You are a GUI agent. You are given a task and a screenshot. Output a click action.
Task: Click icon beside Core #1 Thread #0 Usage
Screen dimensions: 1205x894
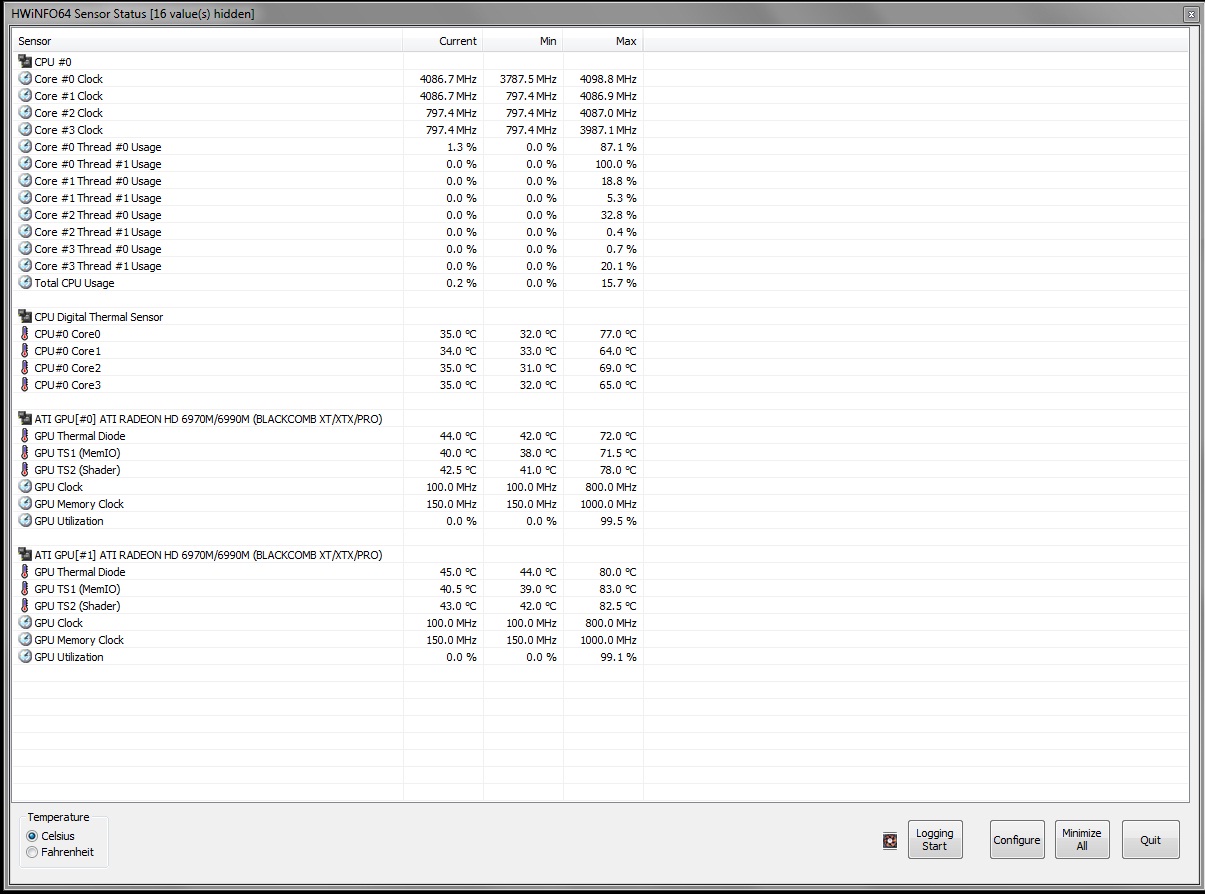pos(25,181)
